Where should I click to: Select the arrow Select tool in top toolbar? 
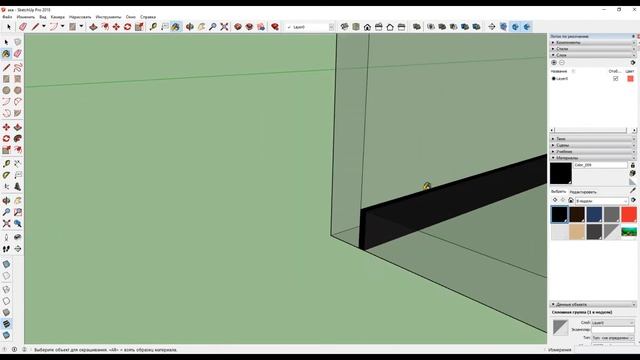click(9, 27)
